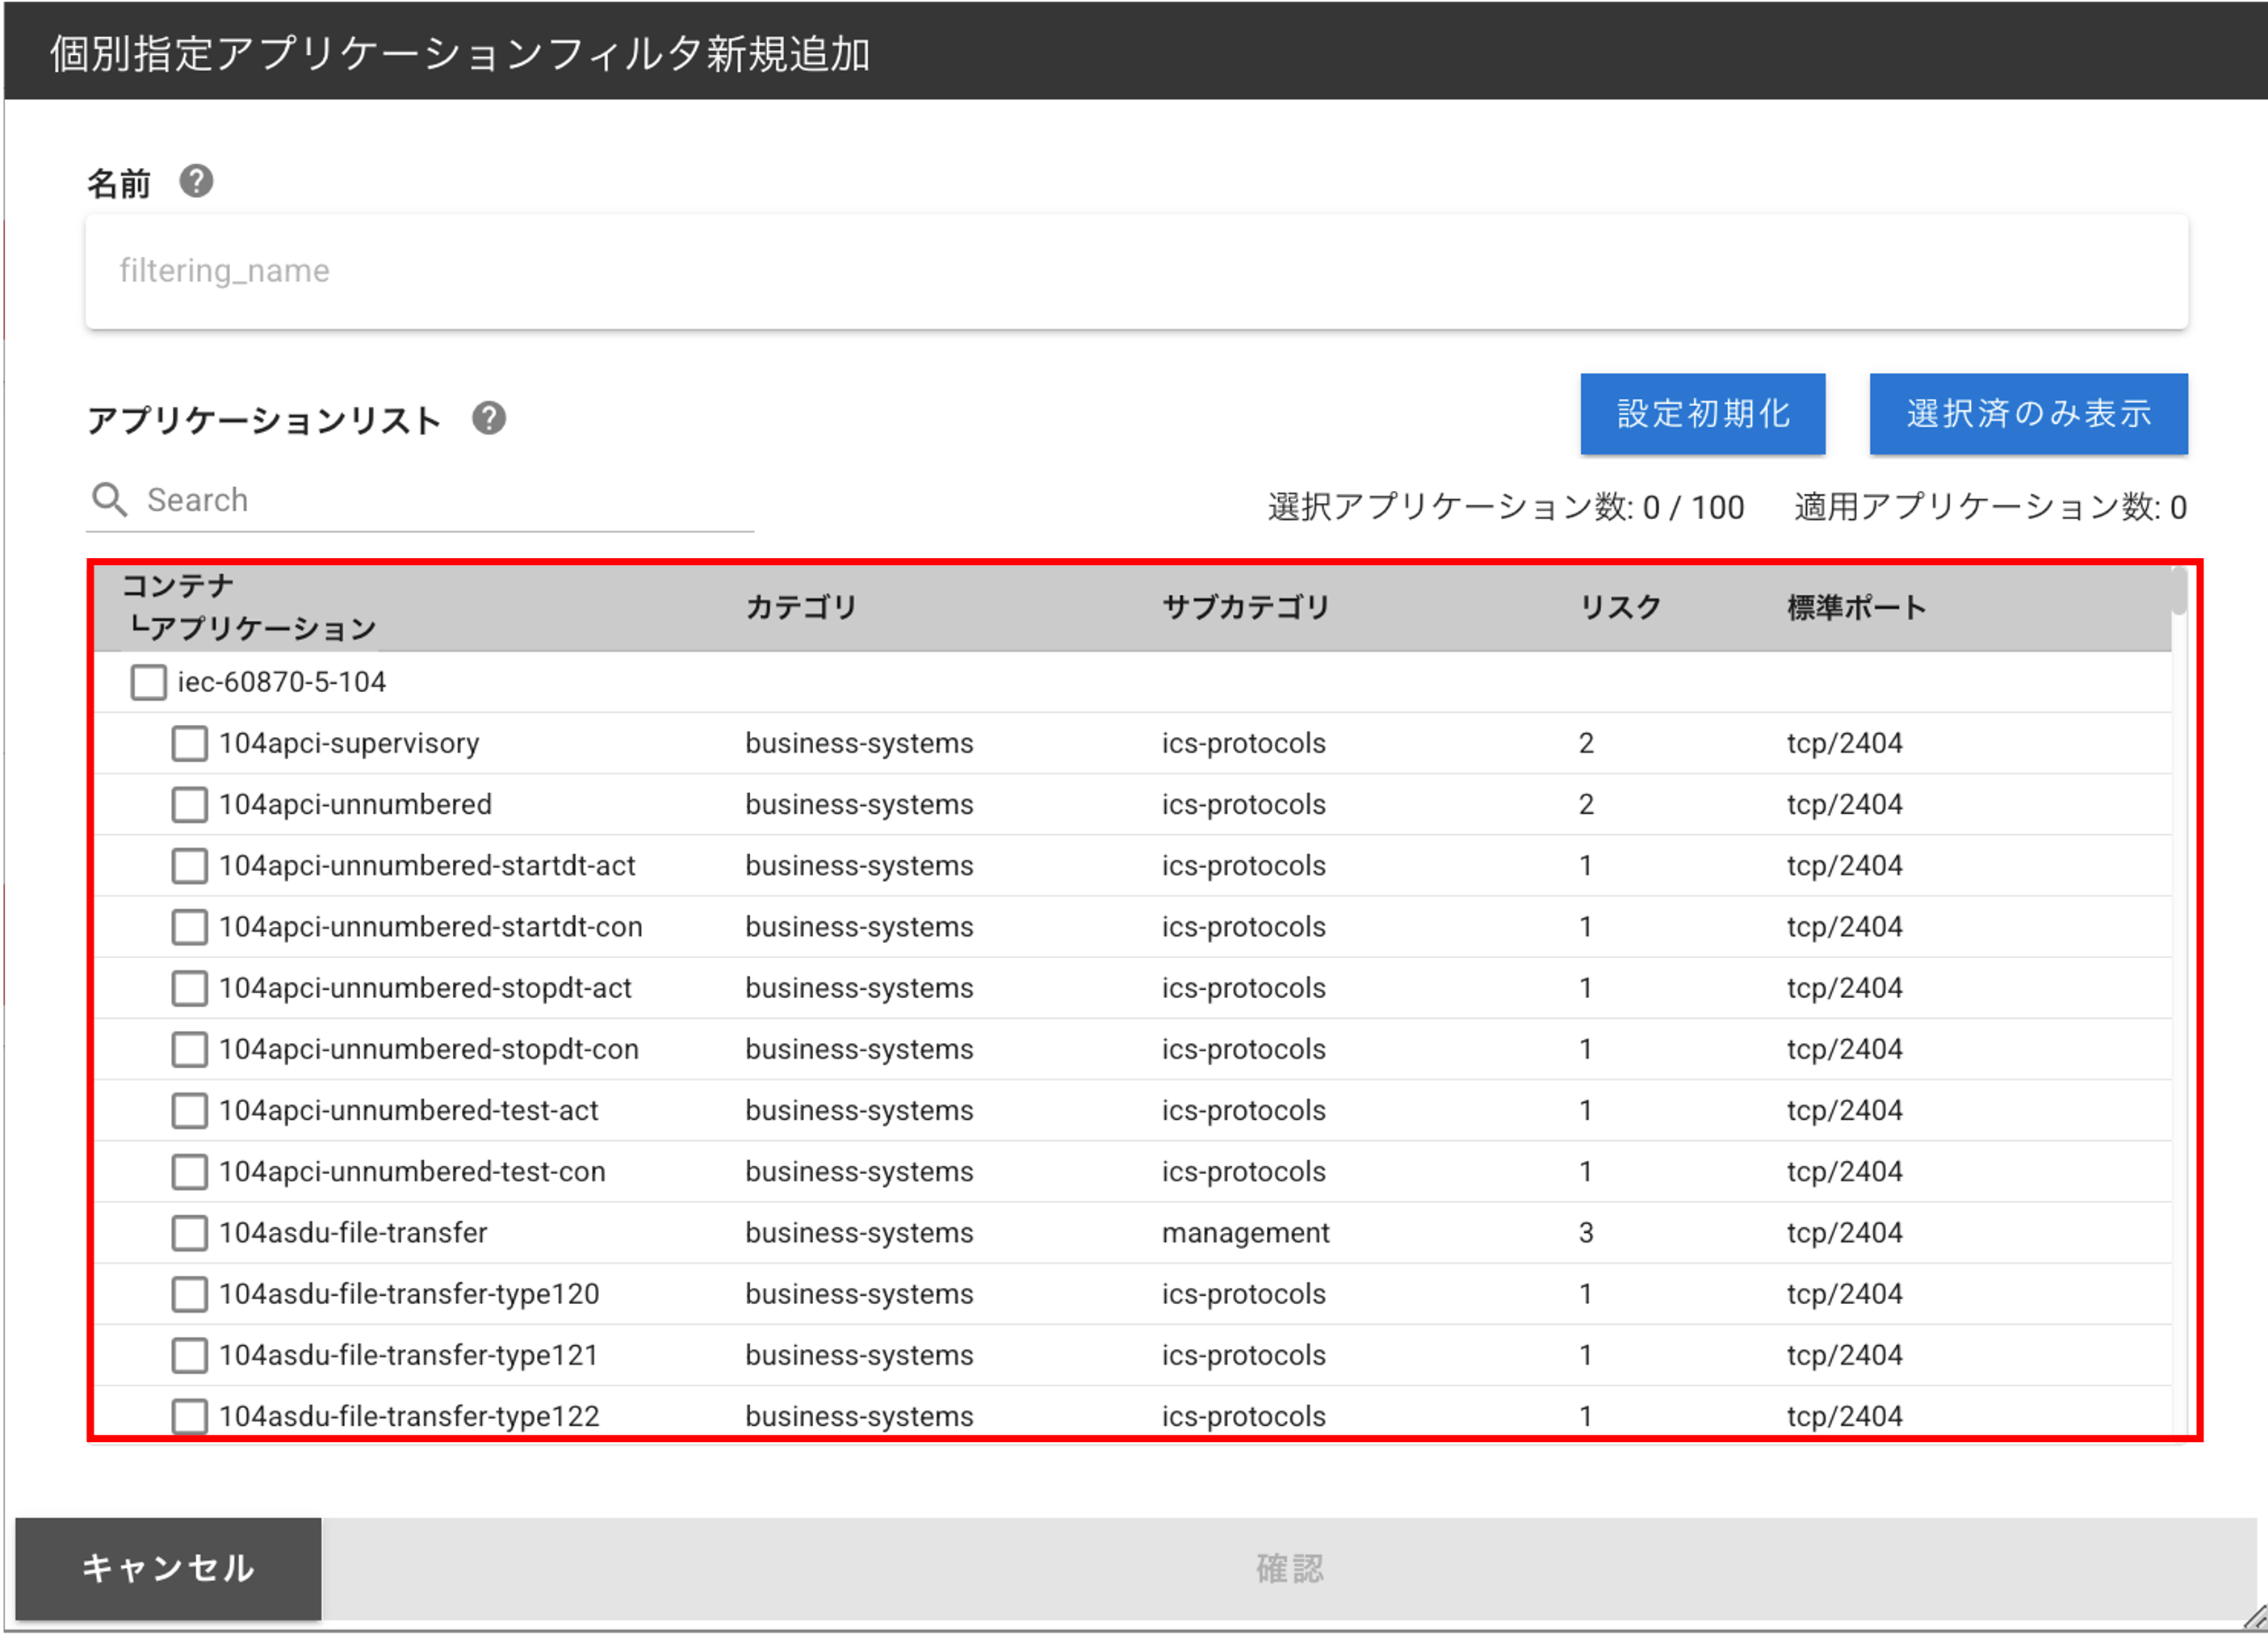Check the 104apci-unnumbered-test-con checkbox
The width and height of the screenshot is (2268, 1635).
[189, 1171]
